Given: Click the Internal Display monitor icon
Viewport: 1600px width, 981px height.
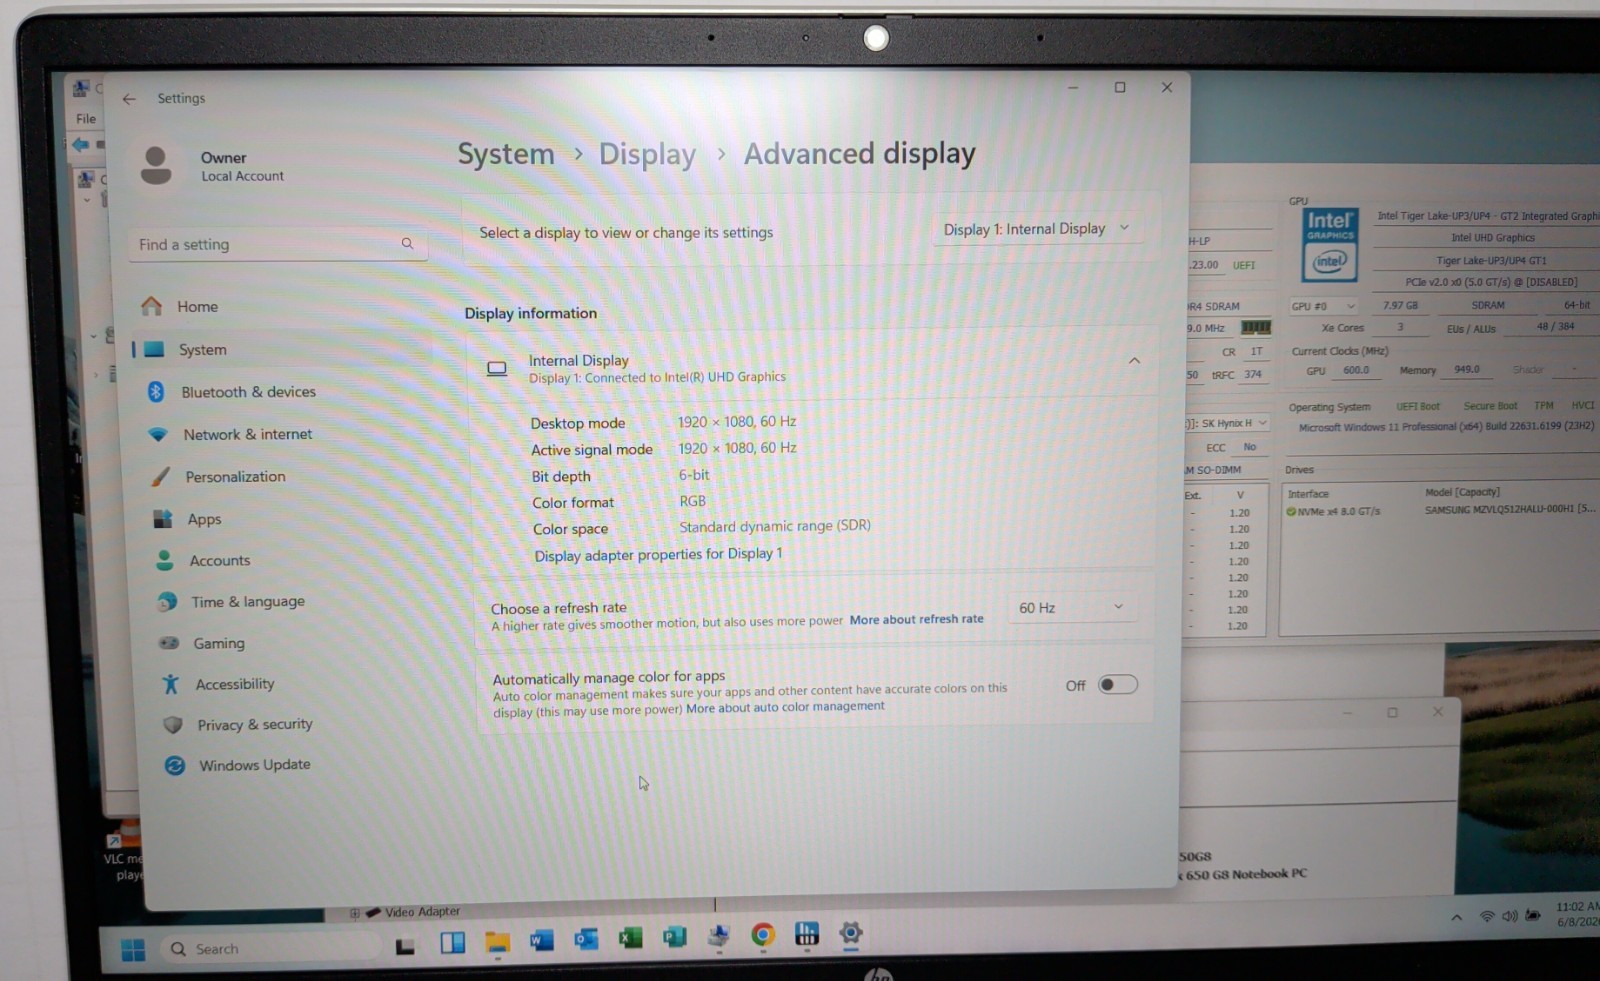Looking at the screenshot, I should coord(497,368).
